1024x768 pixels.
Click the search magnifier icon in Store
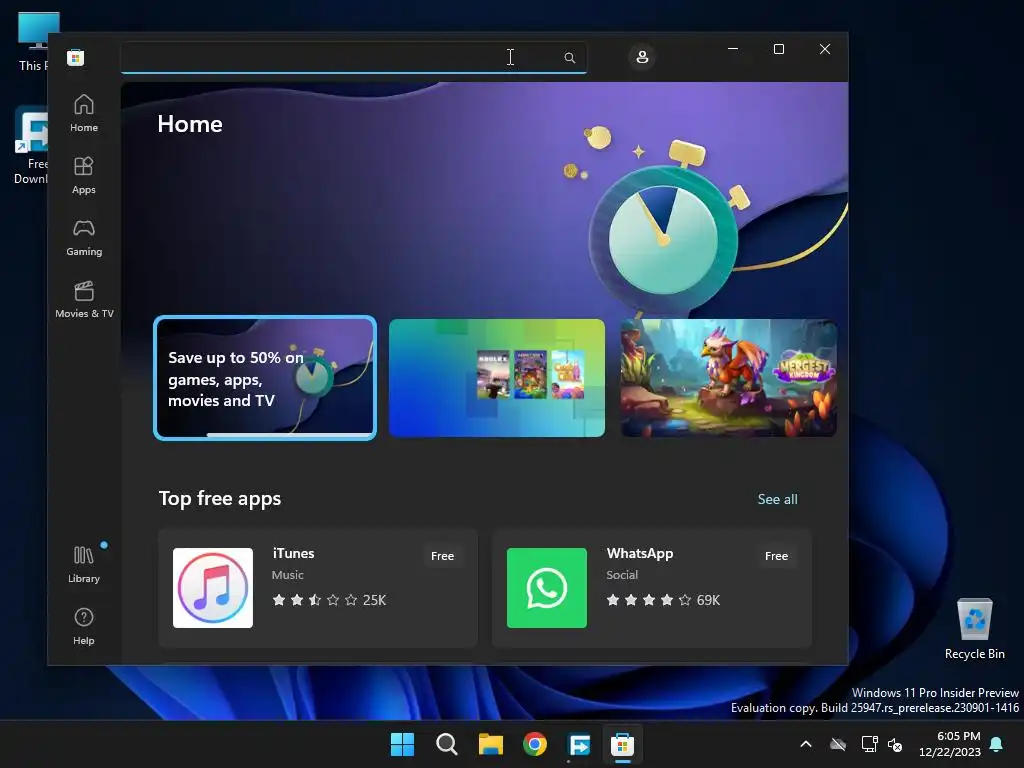click(569, 57)
